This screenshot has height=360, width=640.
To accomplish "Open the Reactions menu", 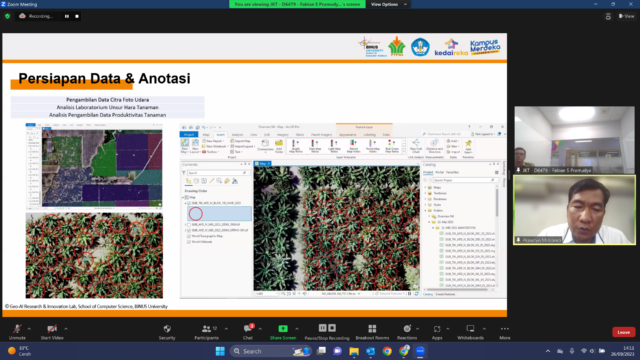I will click(407, 331).
